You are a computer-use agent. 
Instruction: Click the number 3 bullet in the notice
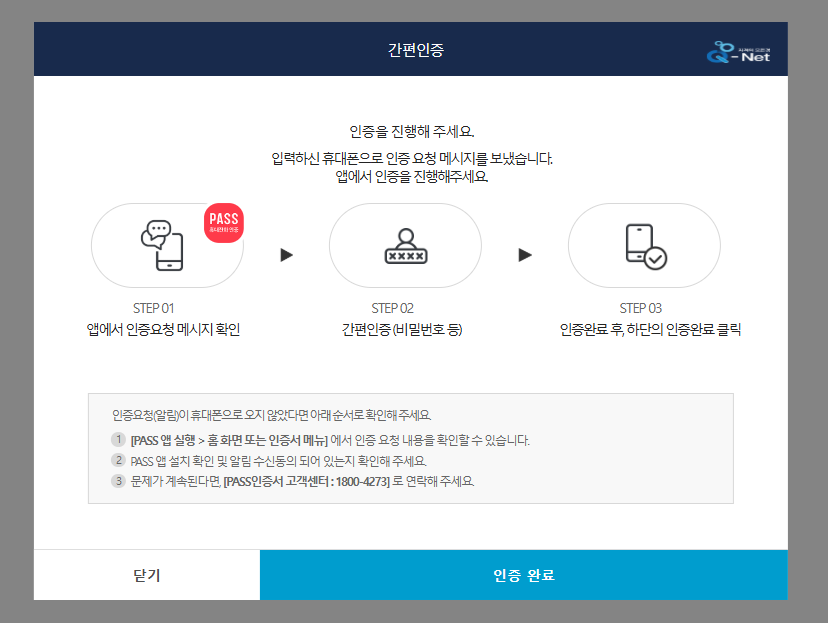point(118,481)
